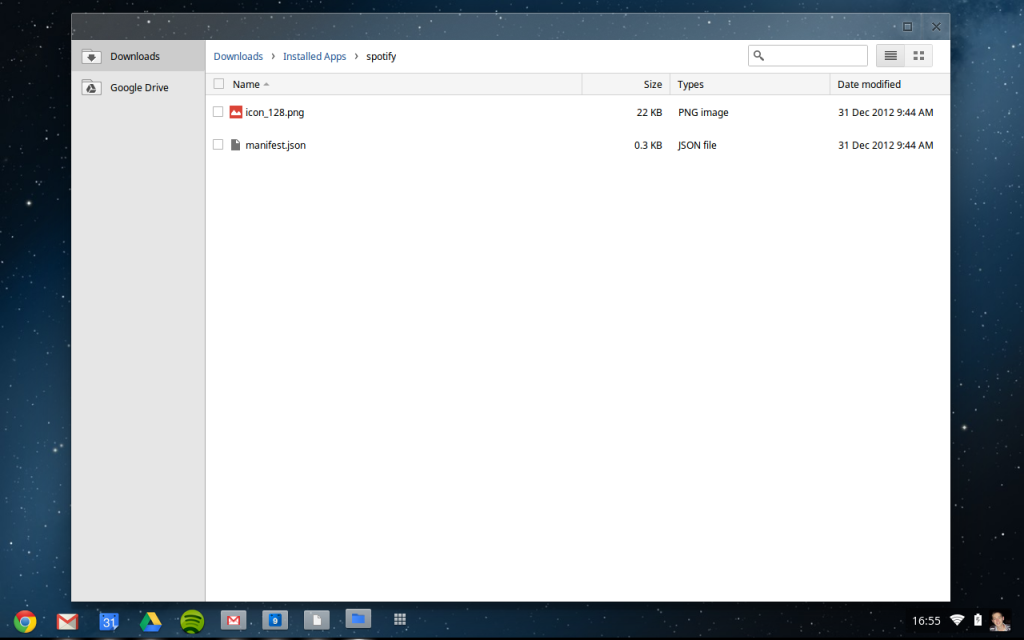The height and width of the screenshot is (640, 1024).
Task: Check the checkbox next to icon_128.png
Action: pos(218,112)
